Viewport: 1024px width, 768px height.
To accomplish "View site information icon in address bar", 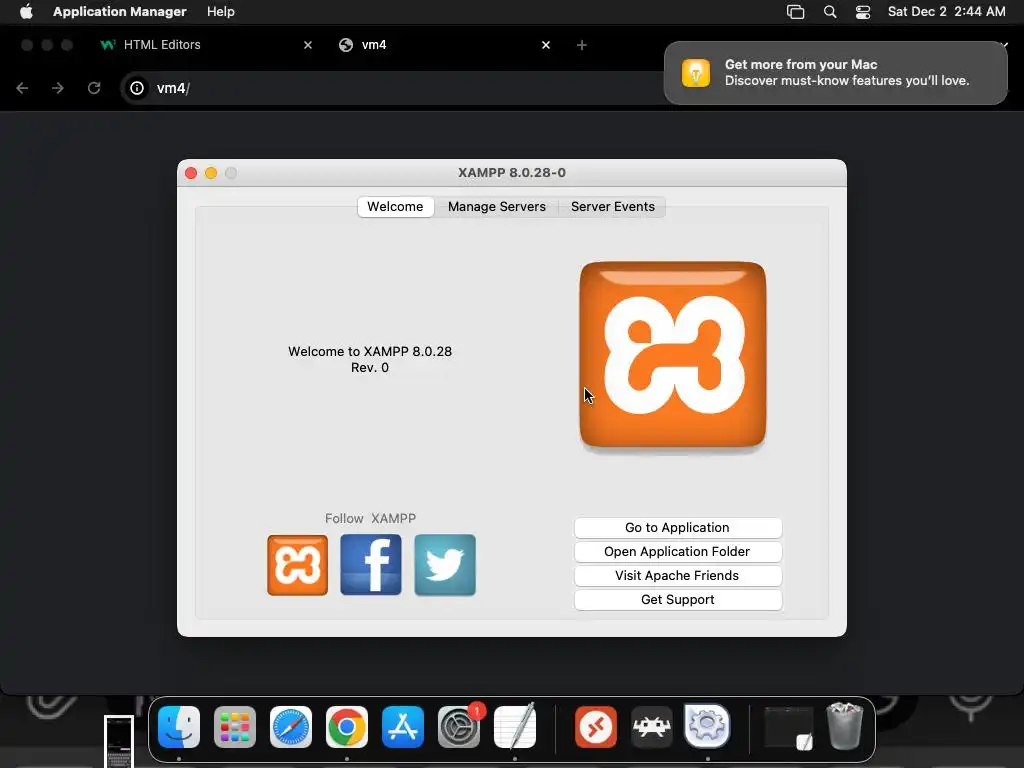I will pos(136,88).
